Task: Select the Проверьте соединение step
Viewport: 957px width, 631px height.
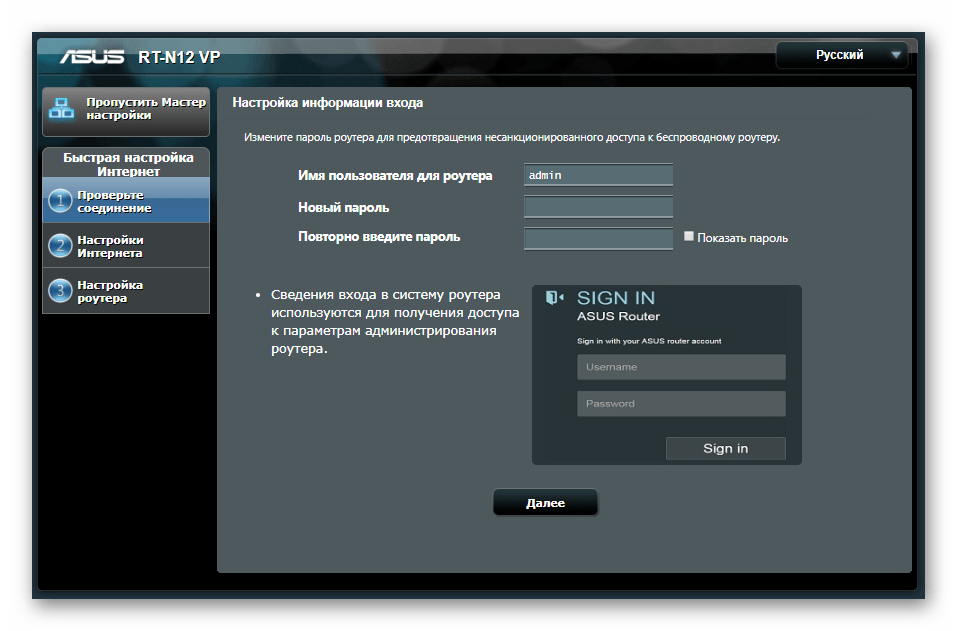Action: tap(126, 201)
